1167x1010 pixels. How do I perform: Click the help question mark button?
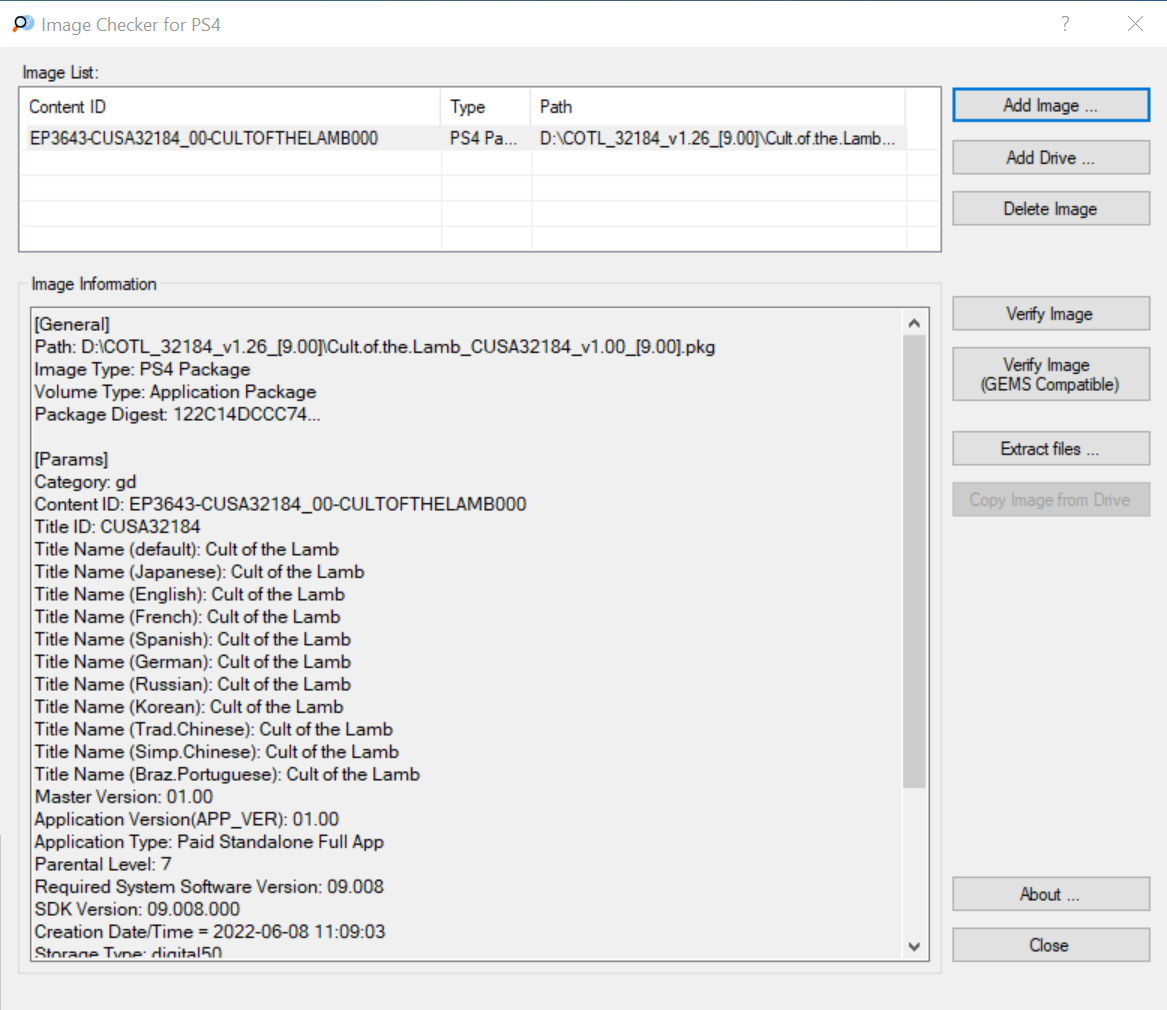pos(1065,24)
